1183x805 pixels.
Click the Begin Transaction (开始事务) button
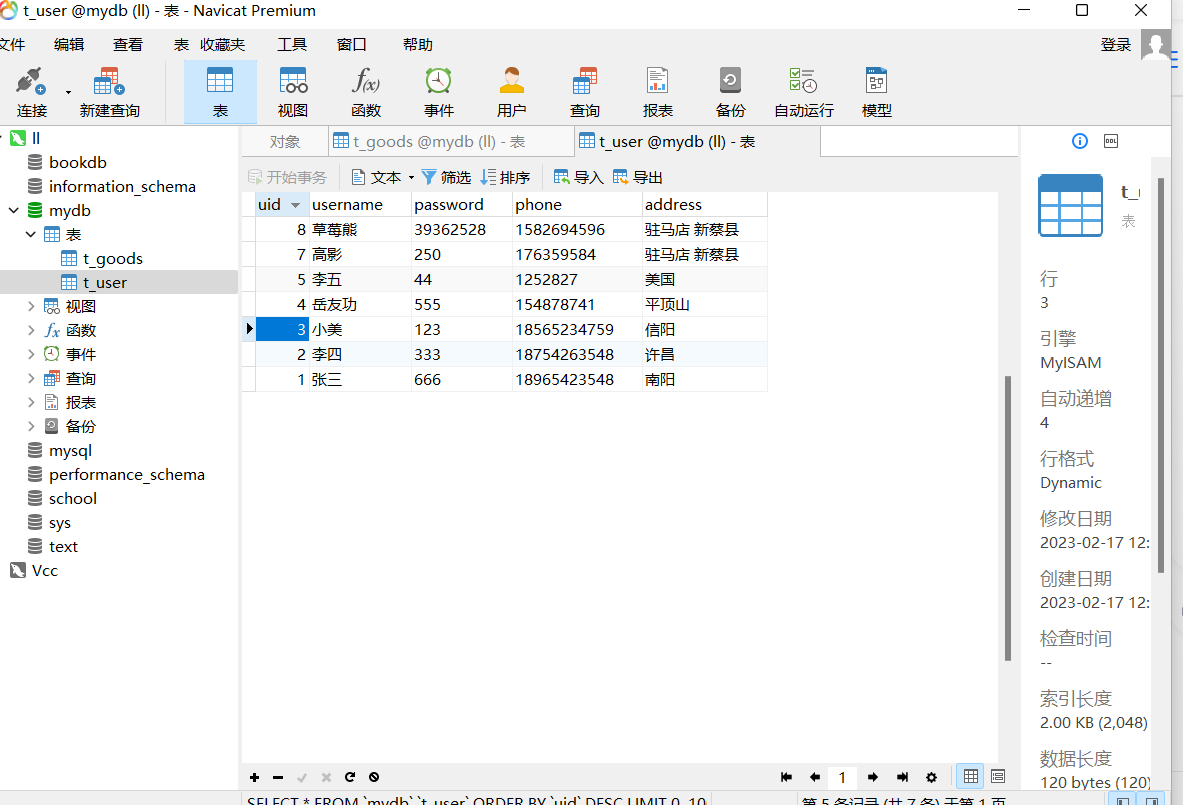[x=287, y=177]
